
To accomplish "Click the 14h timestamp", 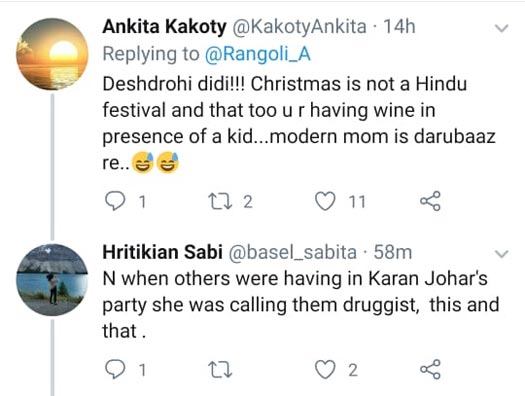I will click(399, 26).
